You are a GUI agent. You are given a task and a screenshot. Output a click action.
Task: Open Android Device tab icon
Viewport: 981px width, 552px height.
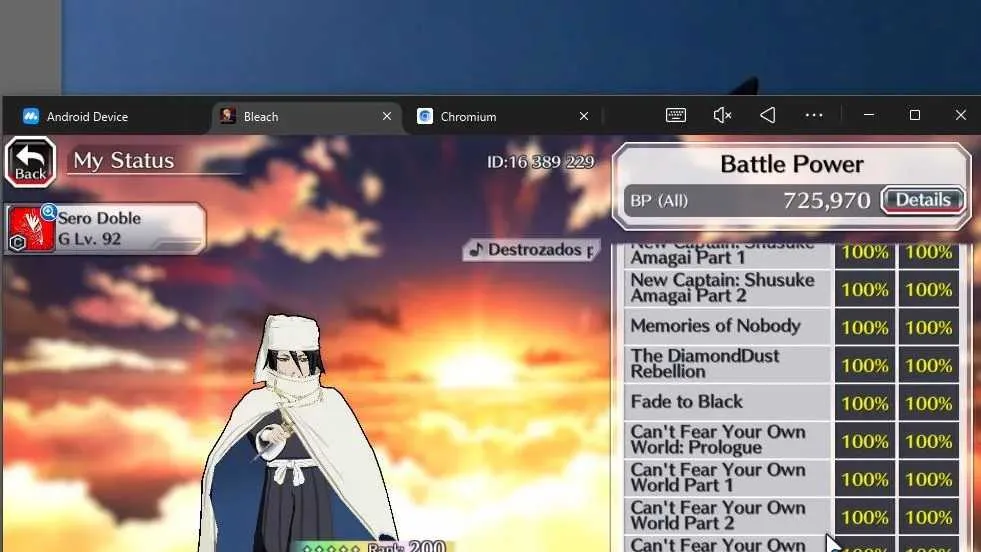(31, 116)
